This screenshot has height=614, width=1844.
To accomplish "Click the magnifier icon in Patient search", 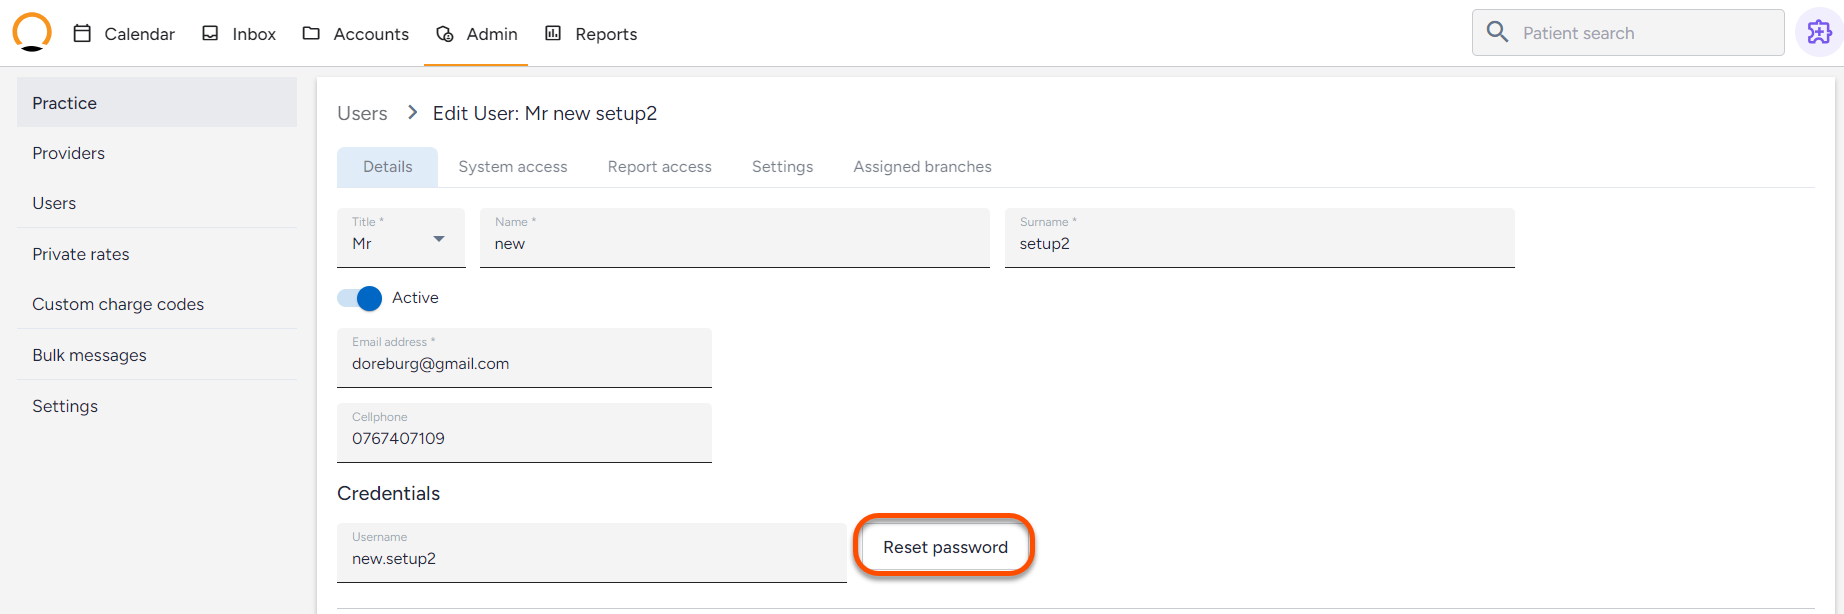I will coord(1497,32).
